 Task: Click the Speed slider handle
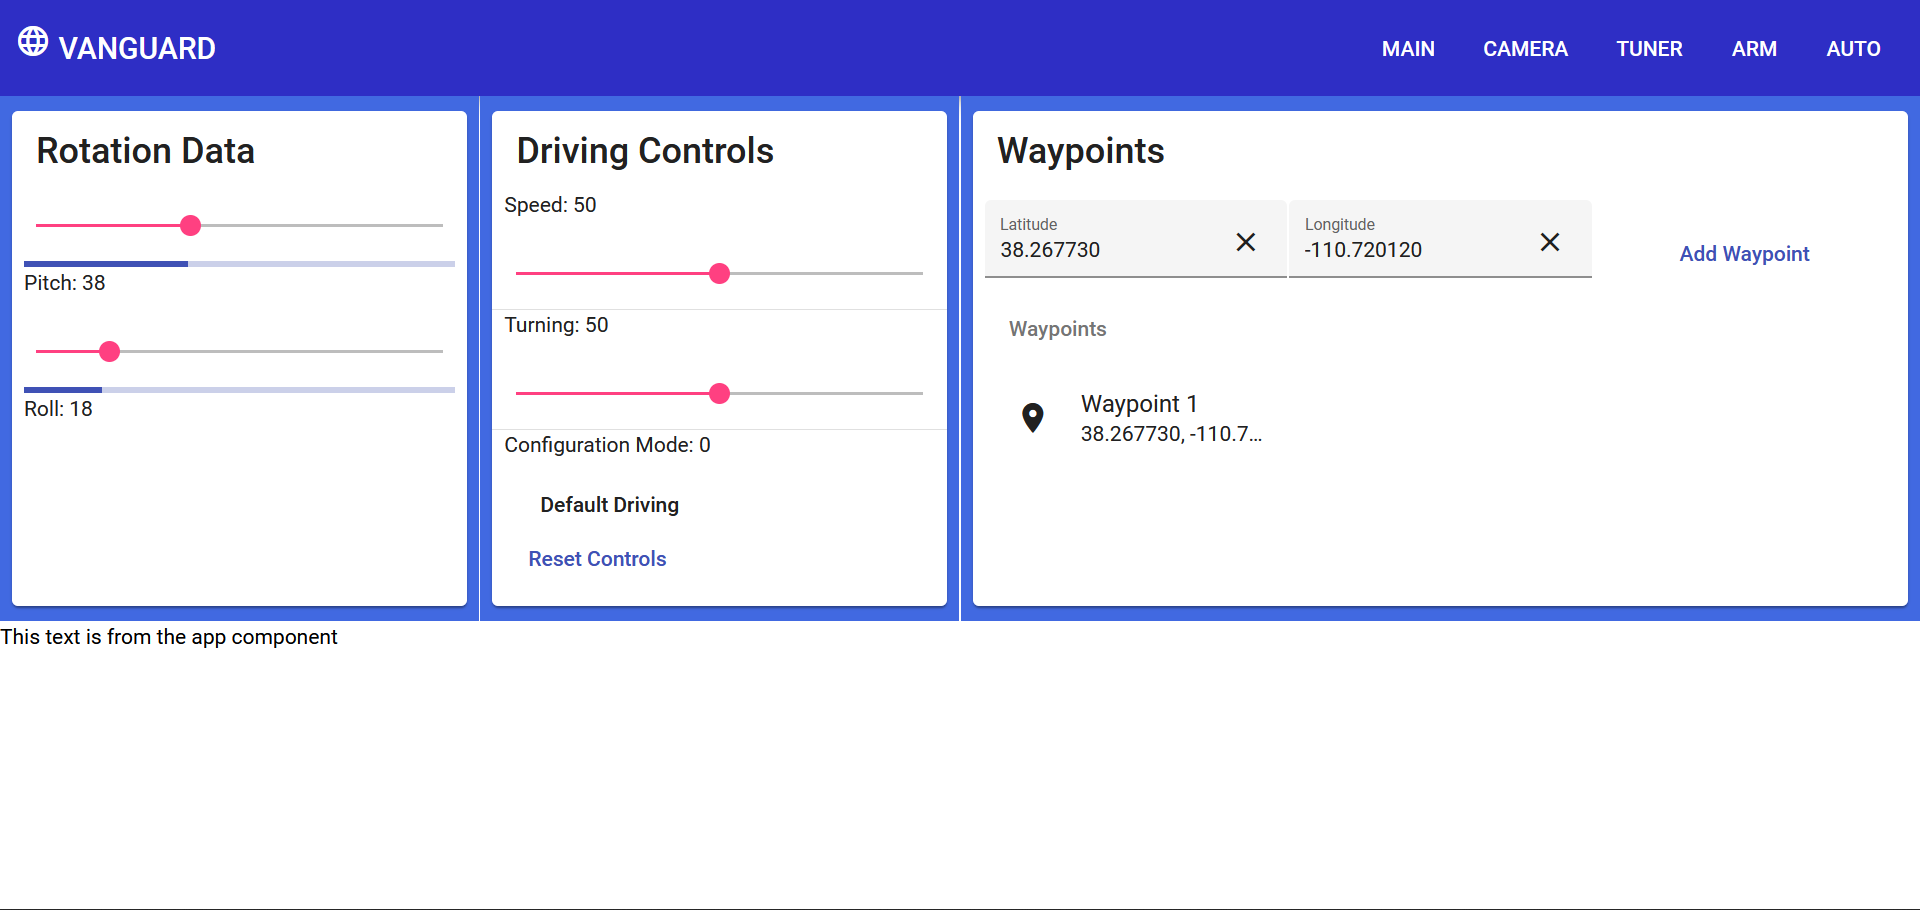[x=719, y=274]
